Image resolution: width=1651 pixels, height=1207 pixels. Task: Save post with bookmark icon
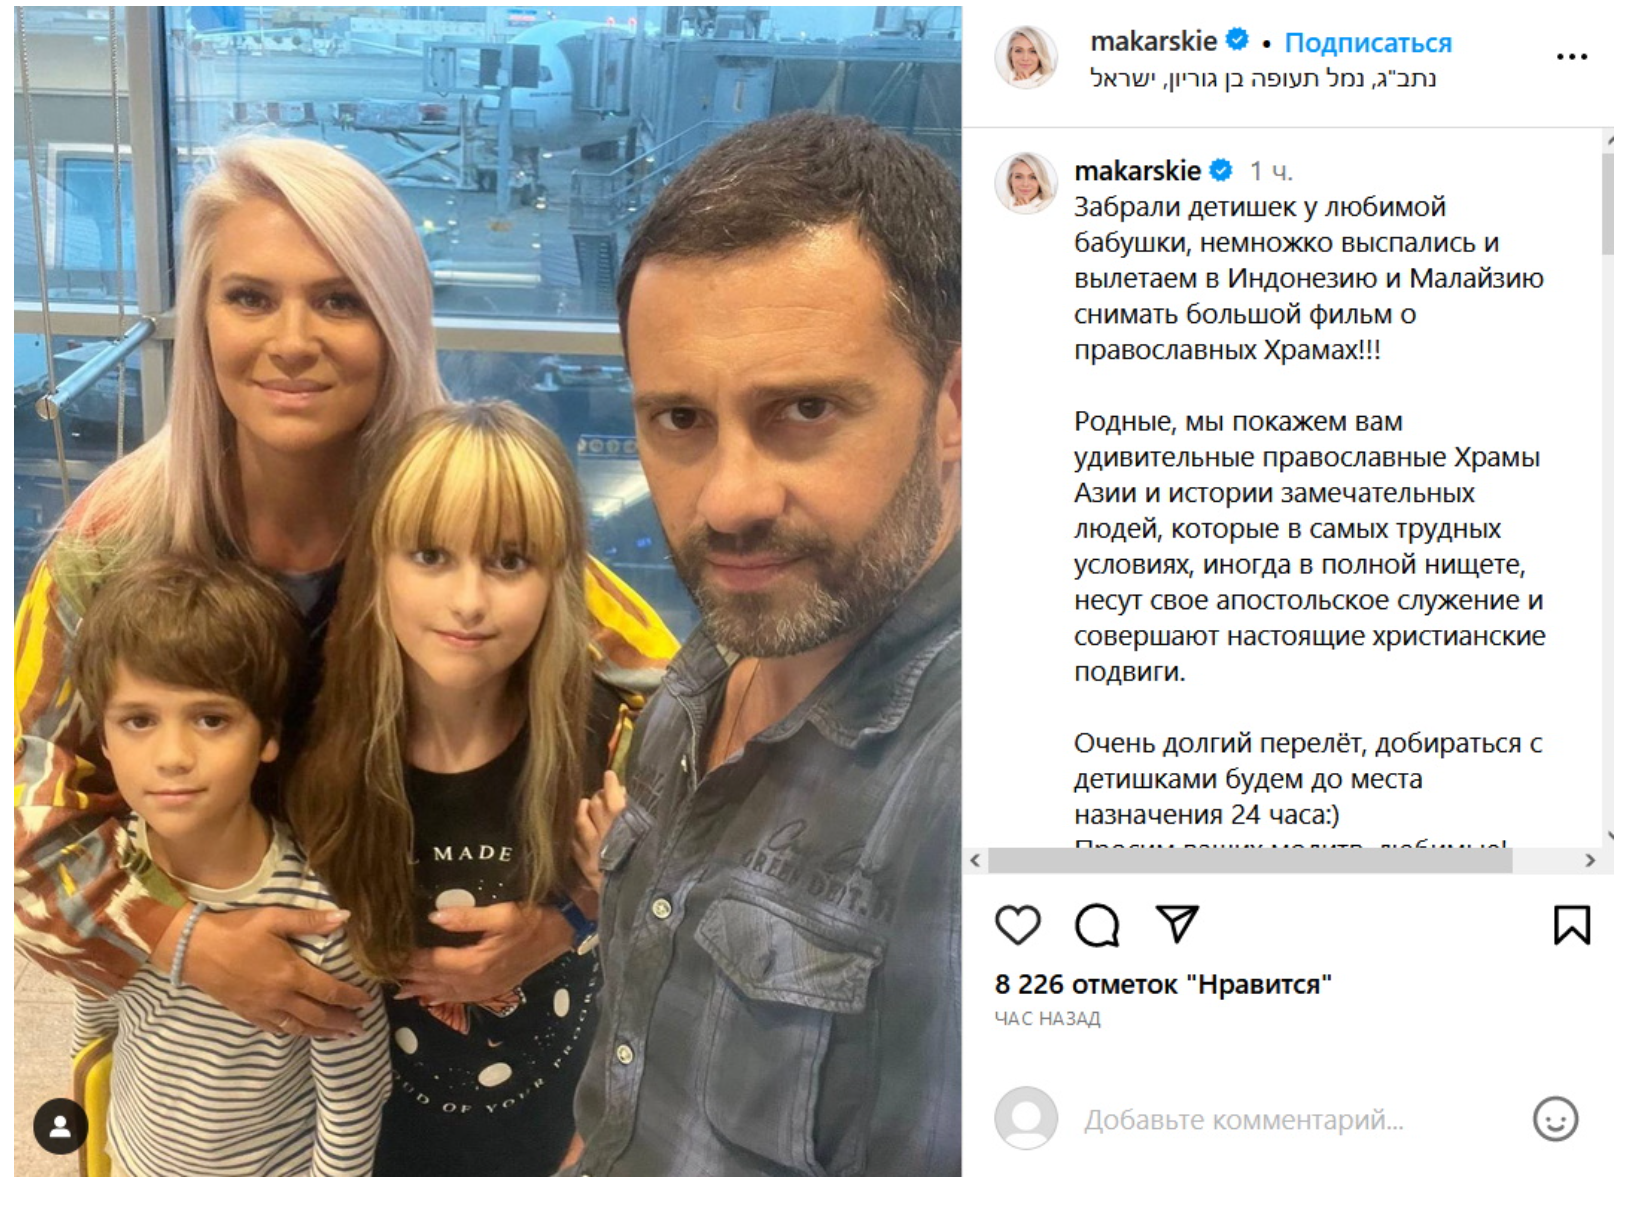tap(1571, 924)
